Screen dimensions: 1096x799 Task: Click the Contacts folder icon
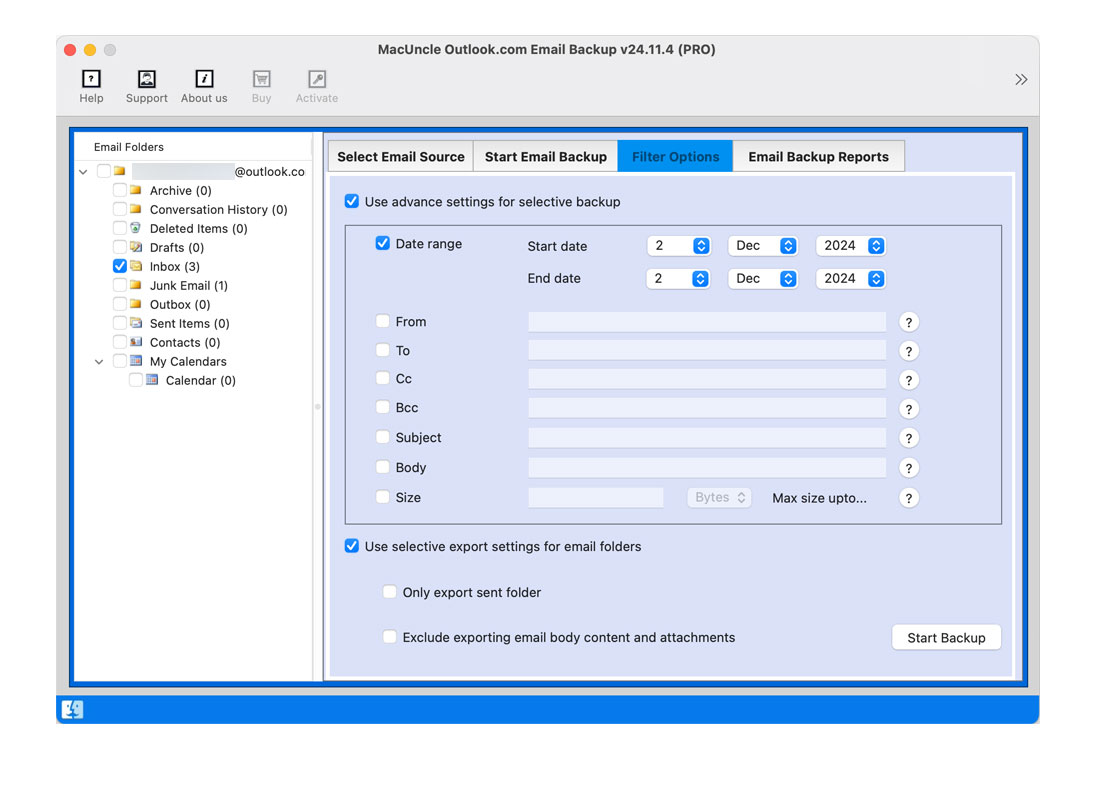tap(135, 342)
